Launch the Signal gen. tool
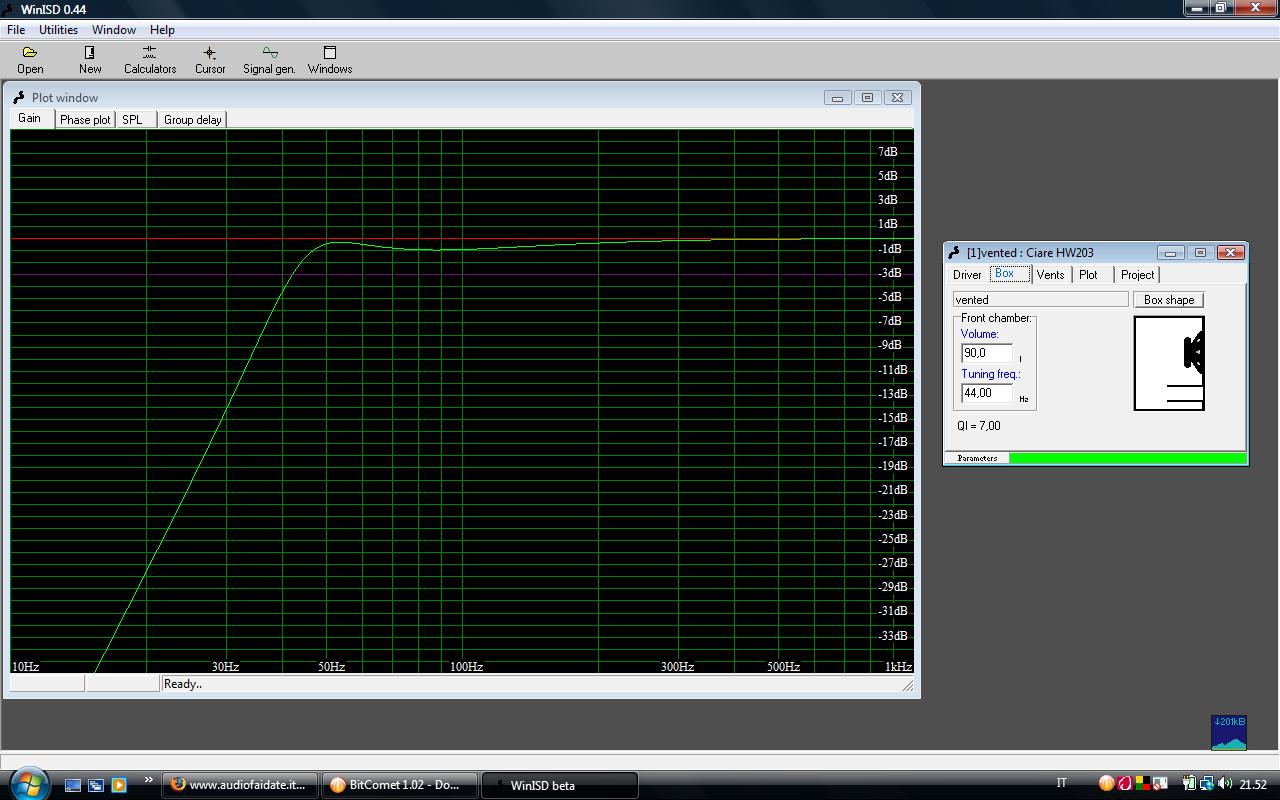 (269, 59)
